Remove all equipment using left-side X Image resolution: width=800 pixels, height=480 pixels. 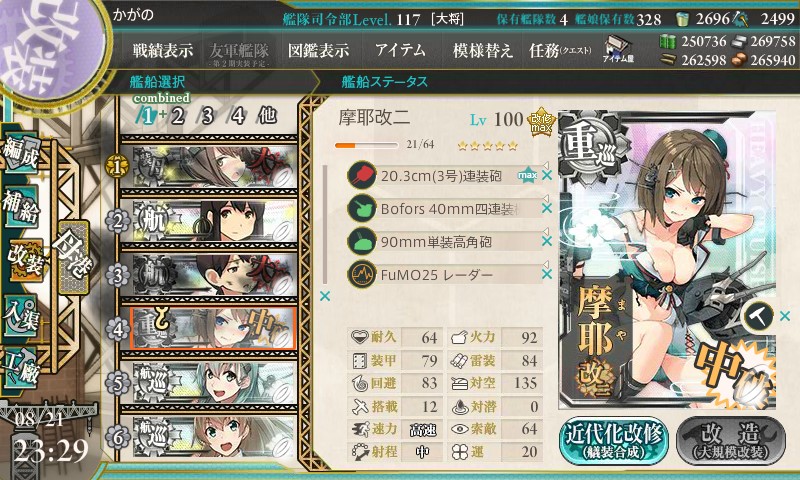click(x=325, y=296)
